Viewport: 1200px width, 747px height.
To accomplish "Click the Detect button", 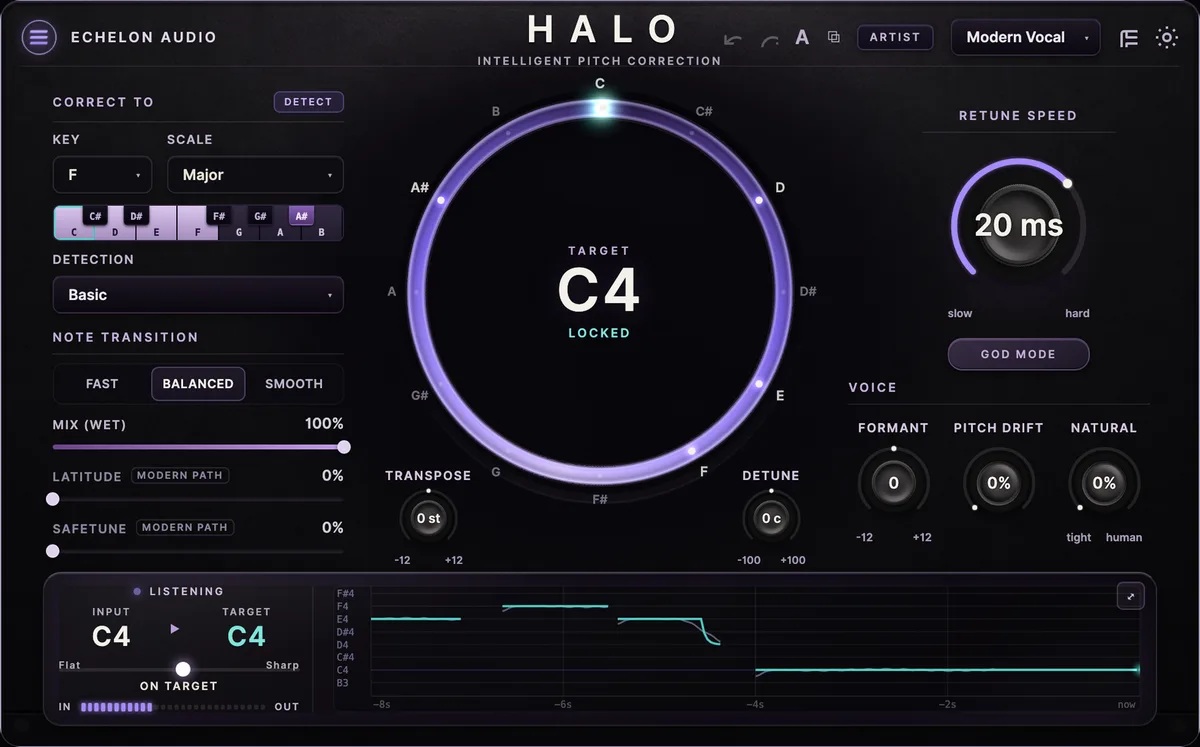I will pyautogui.click(x=309, y=102).
